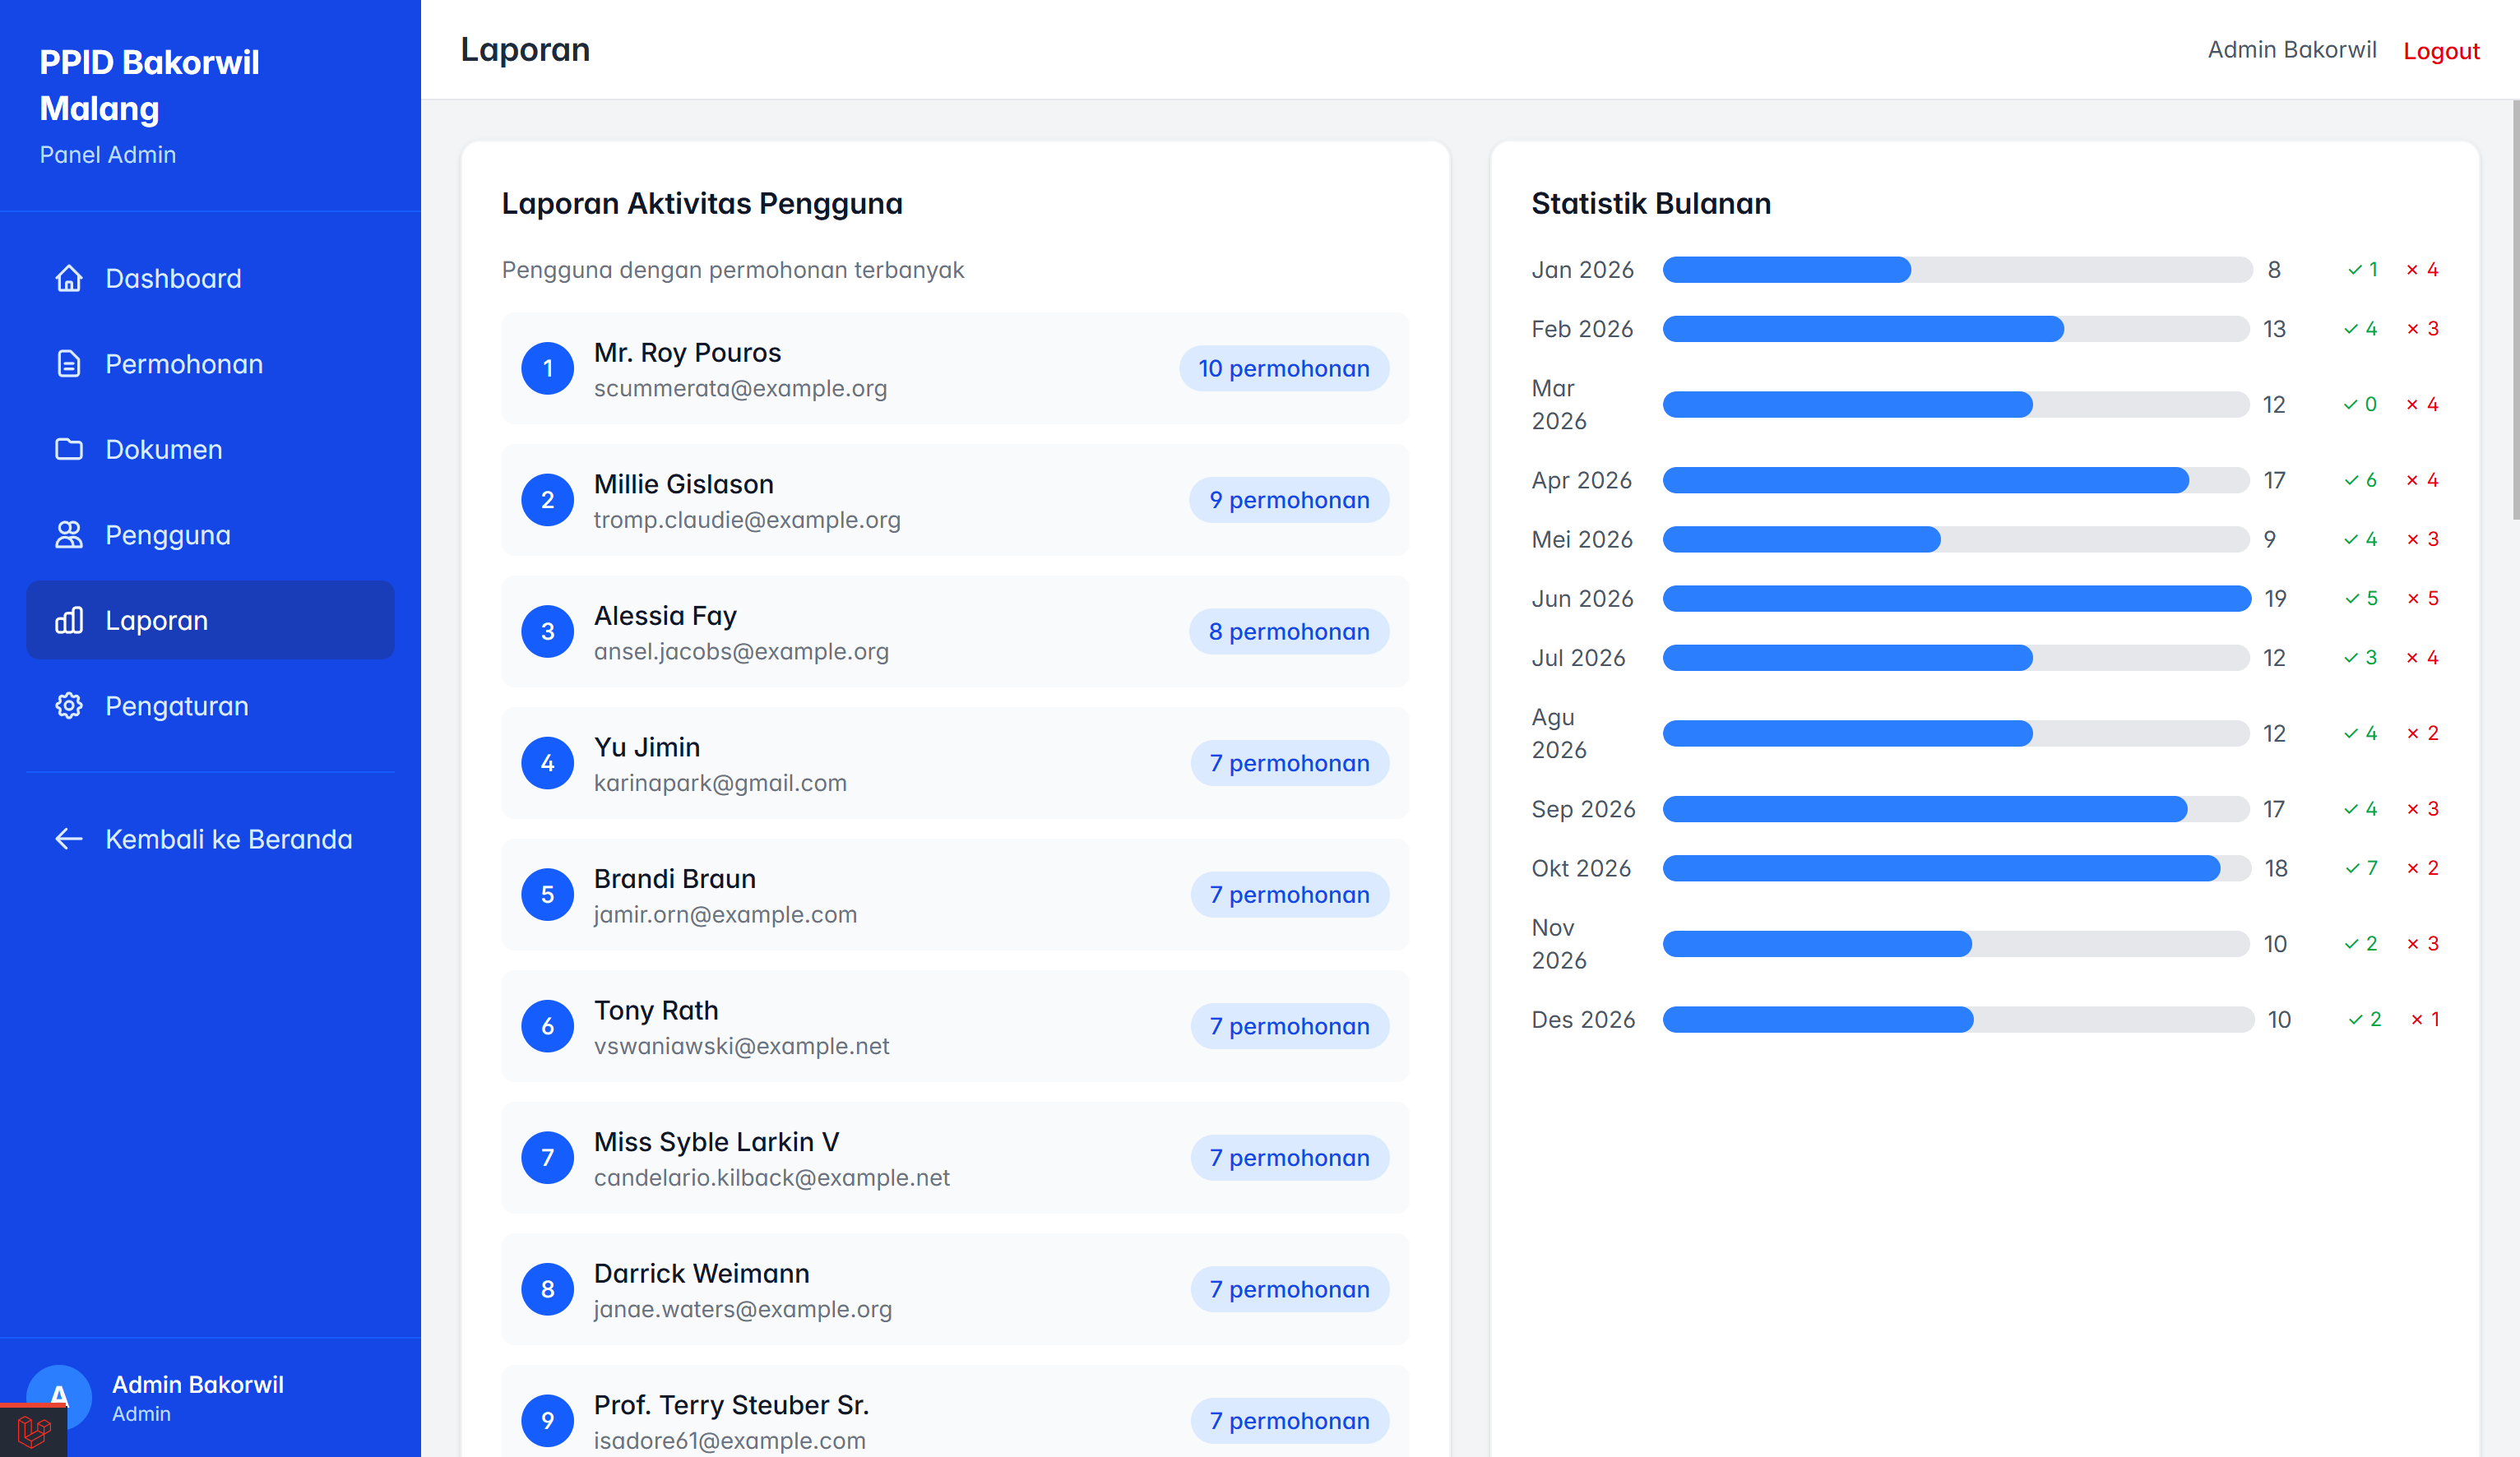Select the Pengguna menu item
This screenshot has height=1457, width=2520.
tap(210, 535)
